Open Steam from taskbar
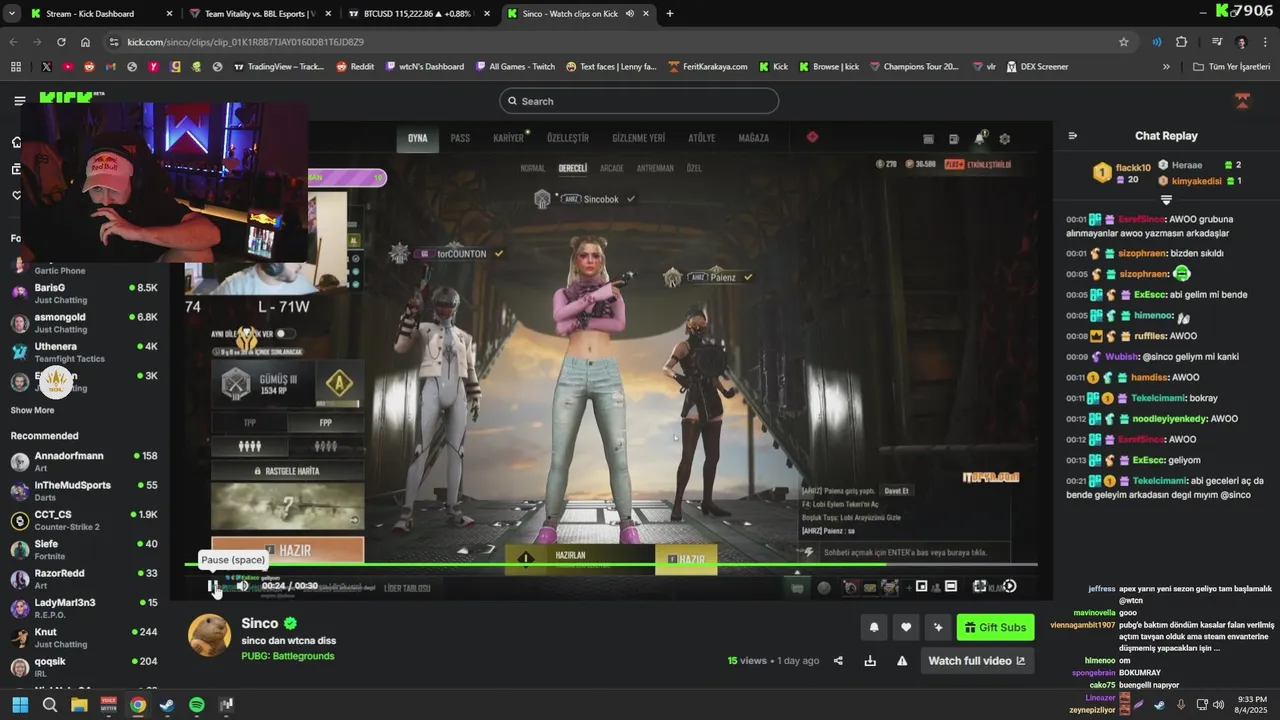 [x=167, y=705]
